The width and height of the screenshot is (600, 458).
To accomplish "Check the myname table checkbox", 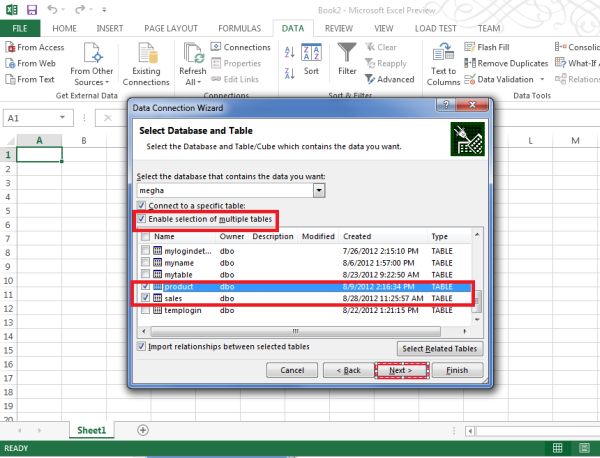I will (145, 262).
